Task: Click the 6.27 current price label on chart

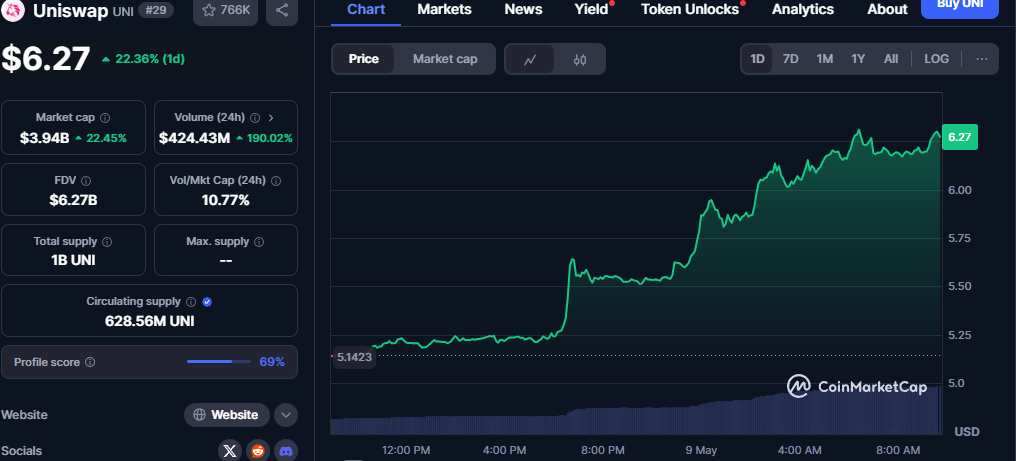Action: [x=959, y=137]
